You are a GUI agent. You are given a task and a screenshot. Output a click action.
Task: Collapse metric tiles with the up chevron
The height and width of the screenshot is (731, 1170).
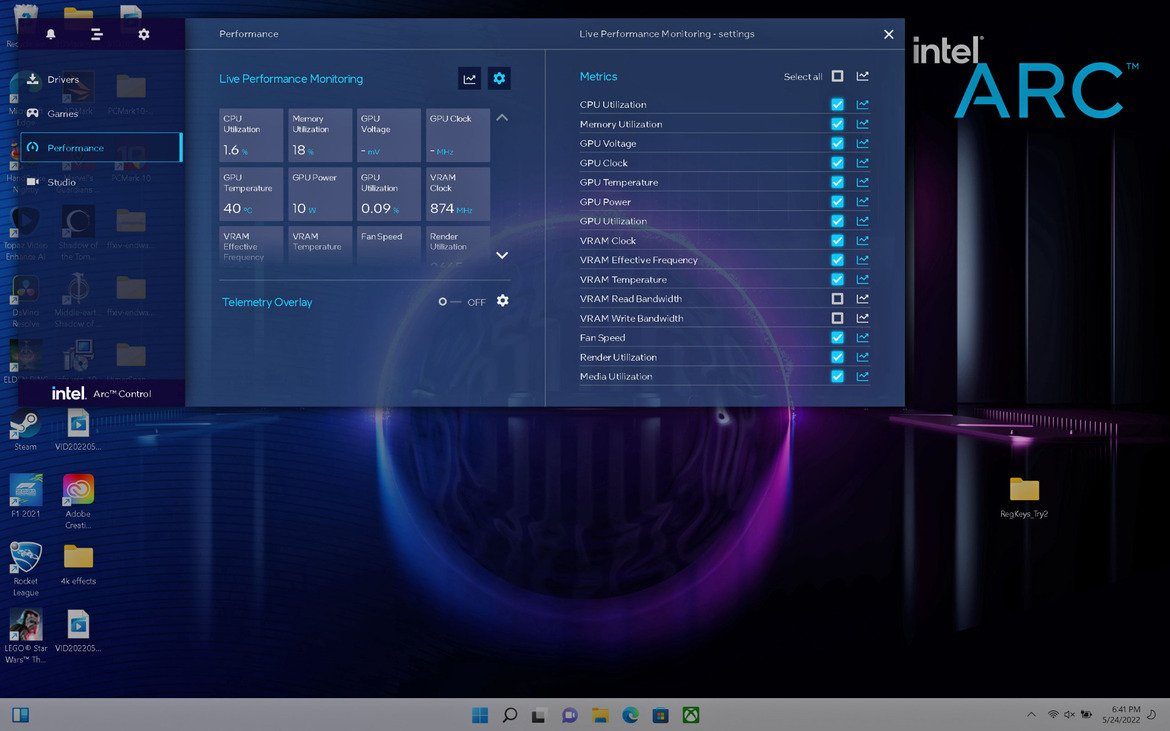pyautogui.click(x=502, y=118)
